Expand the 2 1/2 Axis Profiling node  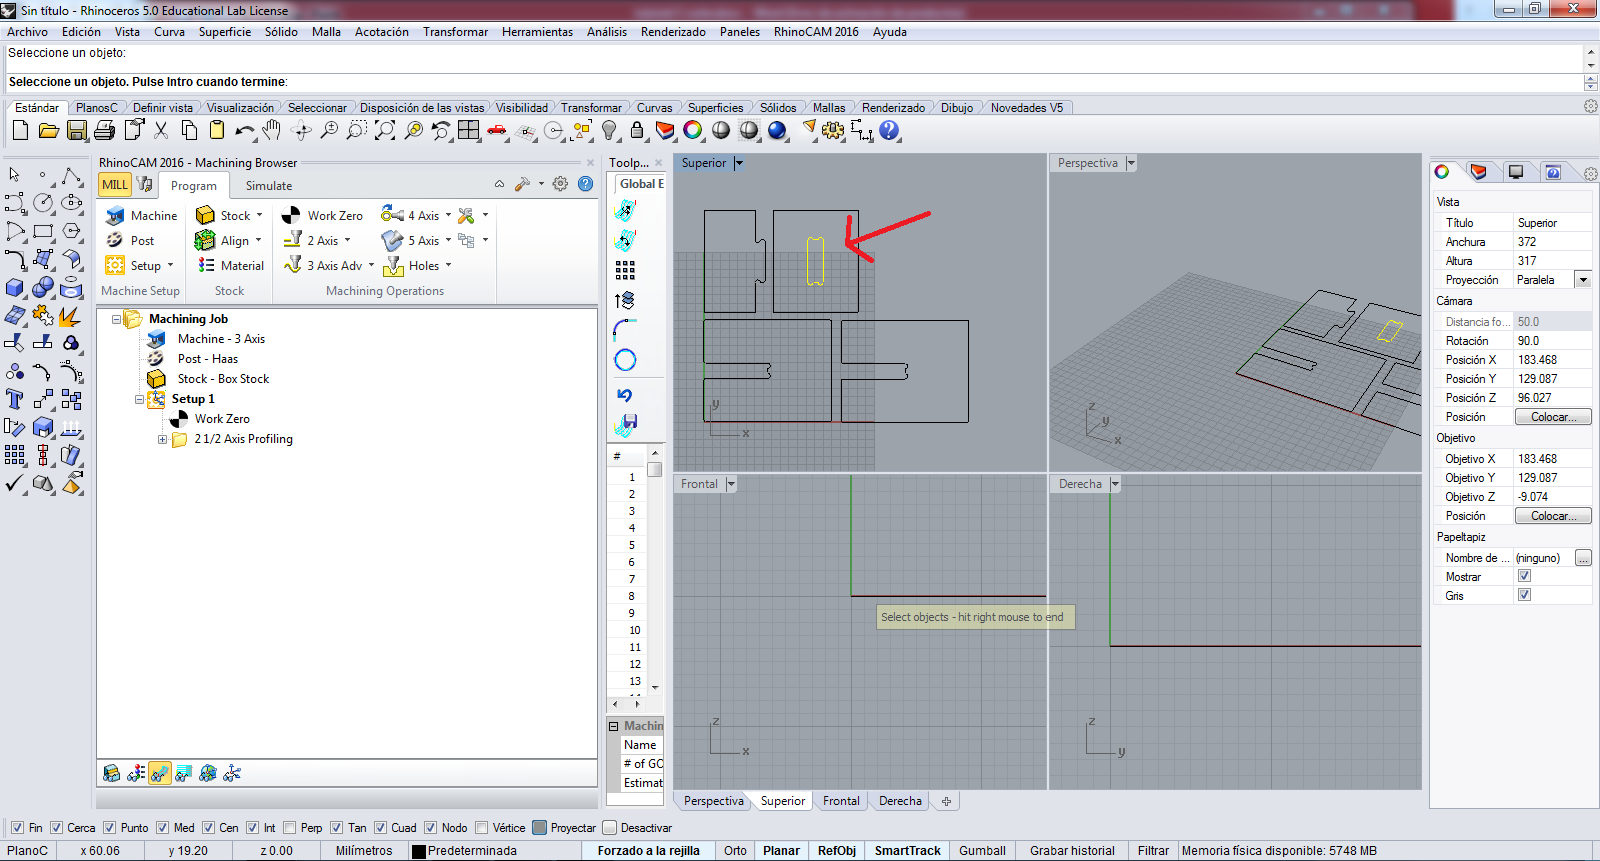tap(162, 439)
